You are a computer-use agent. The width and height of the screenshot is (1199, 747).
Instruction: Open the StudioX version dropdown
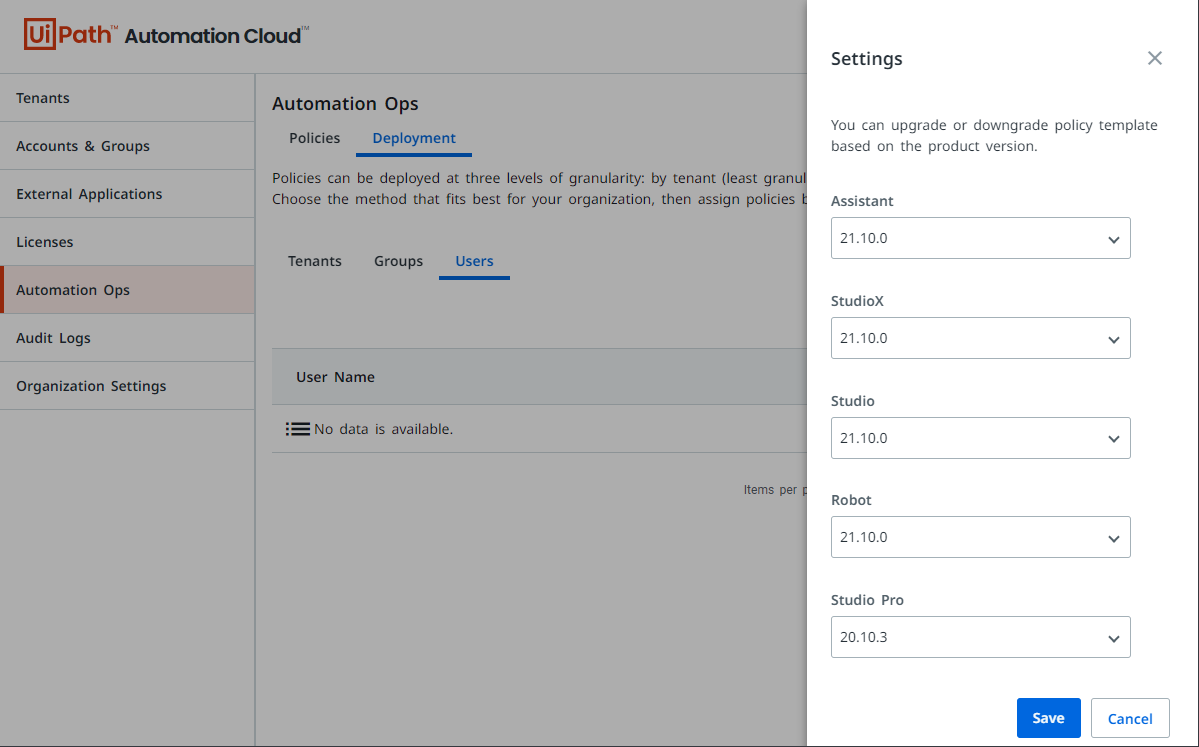[980, 338]
